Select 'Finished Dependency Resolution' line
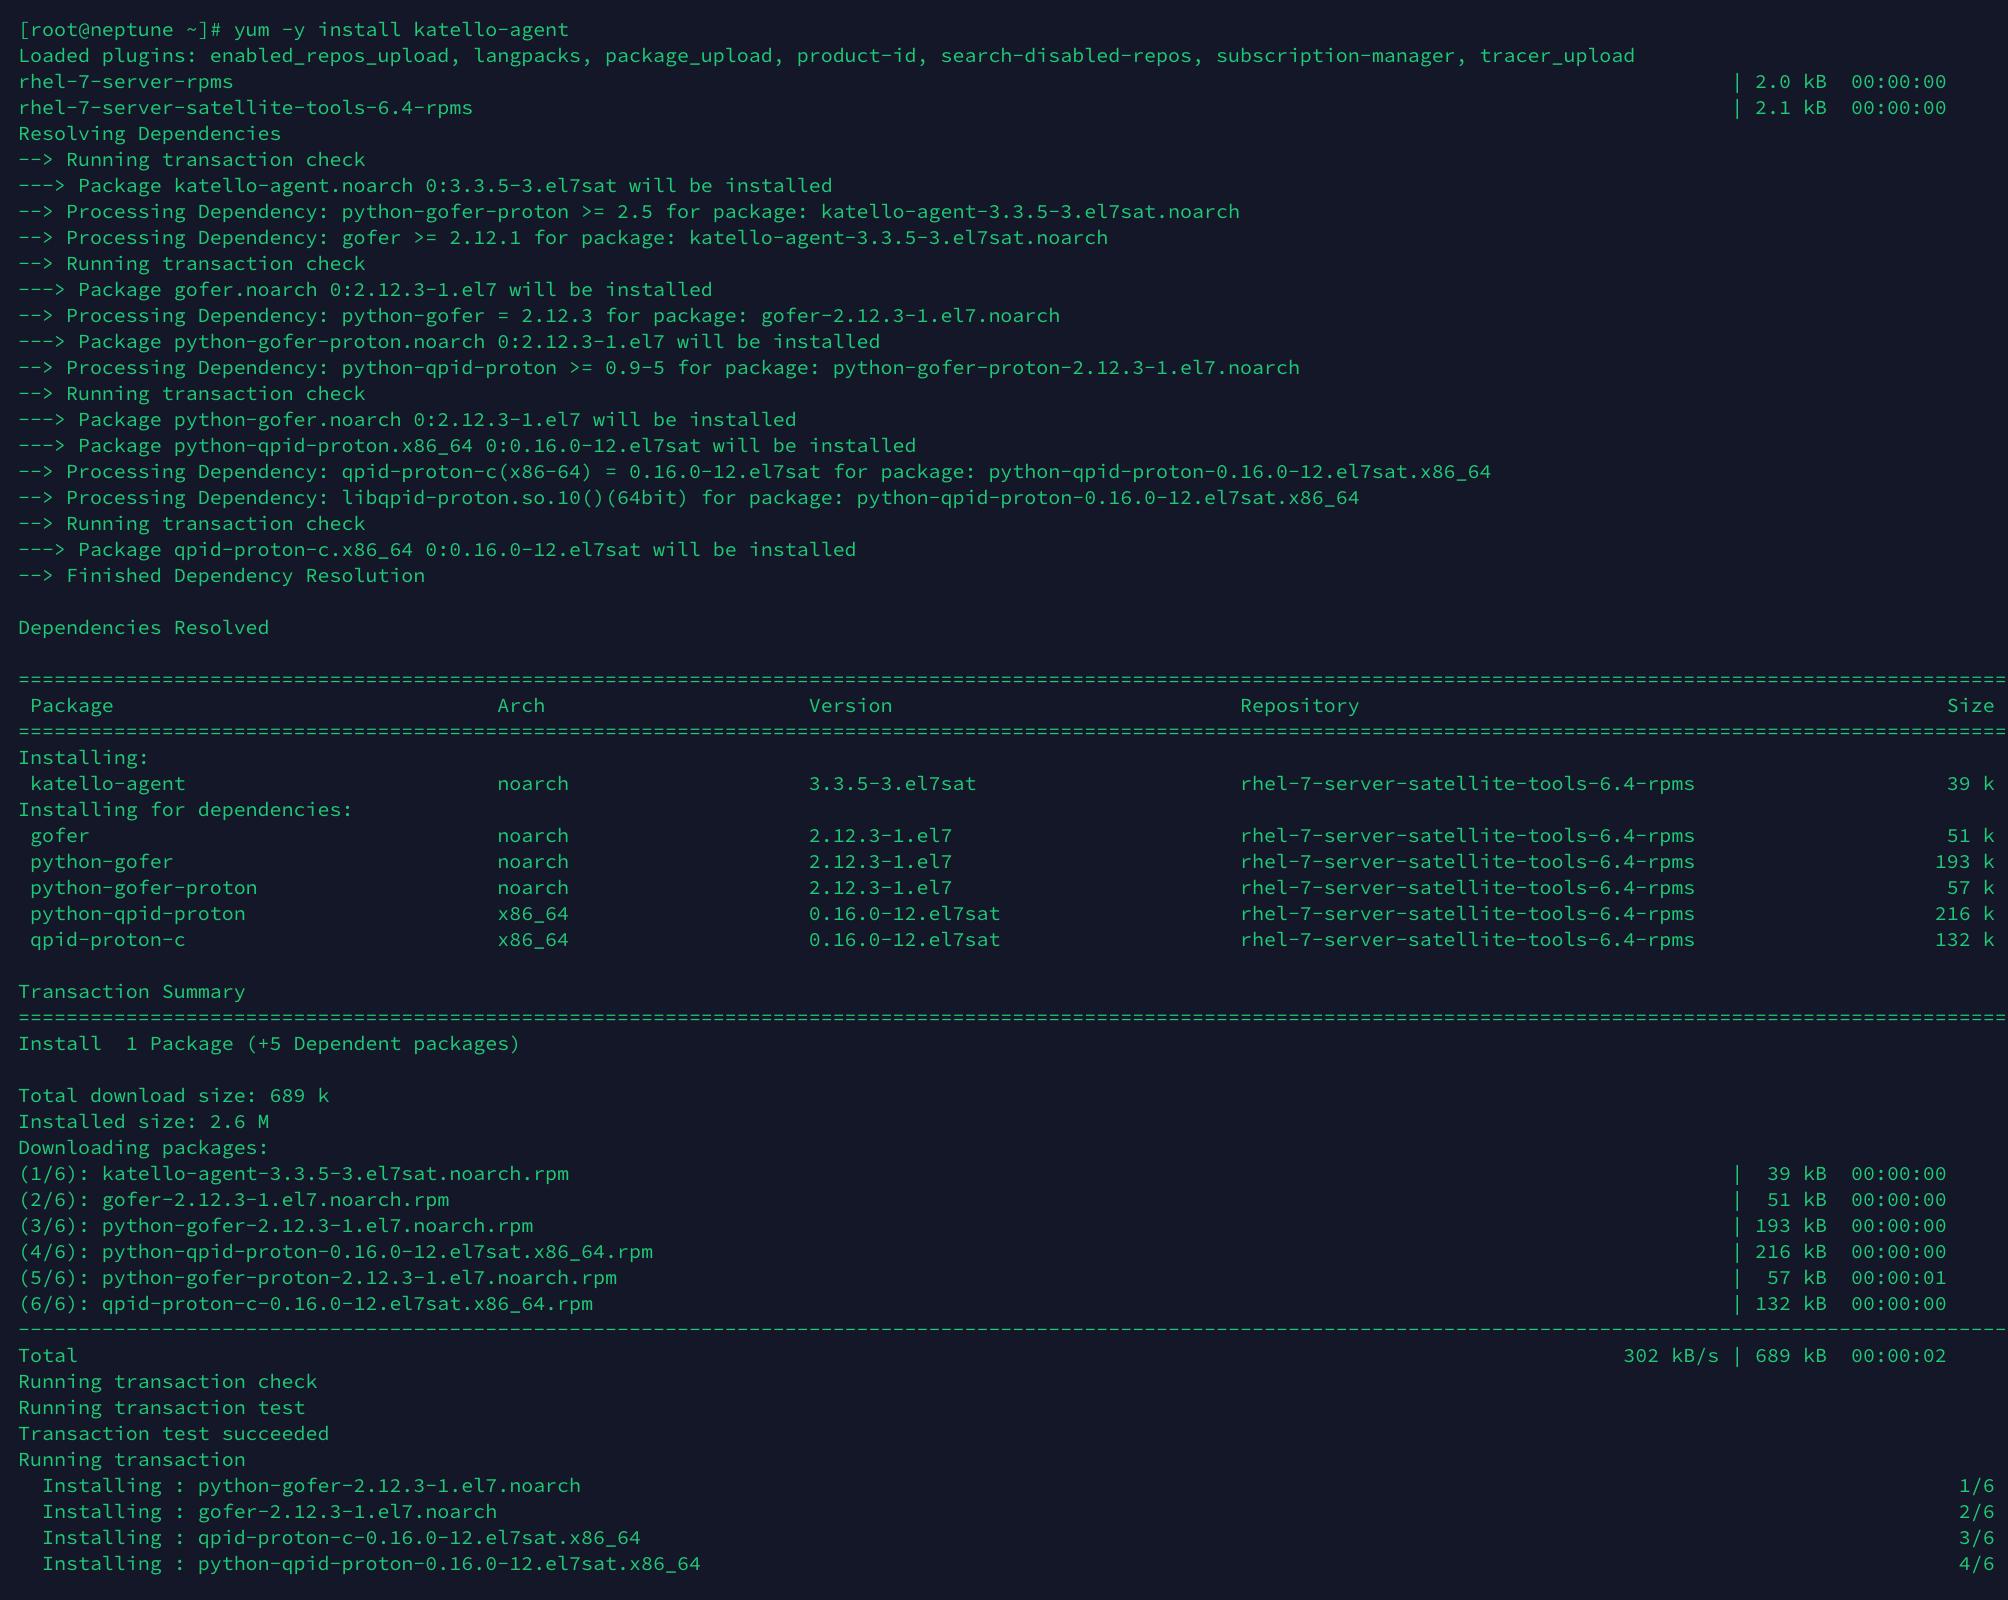The image size is (2008, 1600). pos(221,576)
